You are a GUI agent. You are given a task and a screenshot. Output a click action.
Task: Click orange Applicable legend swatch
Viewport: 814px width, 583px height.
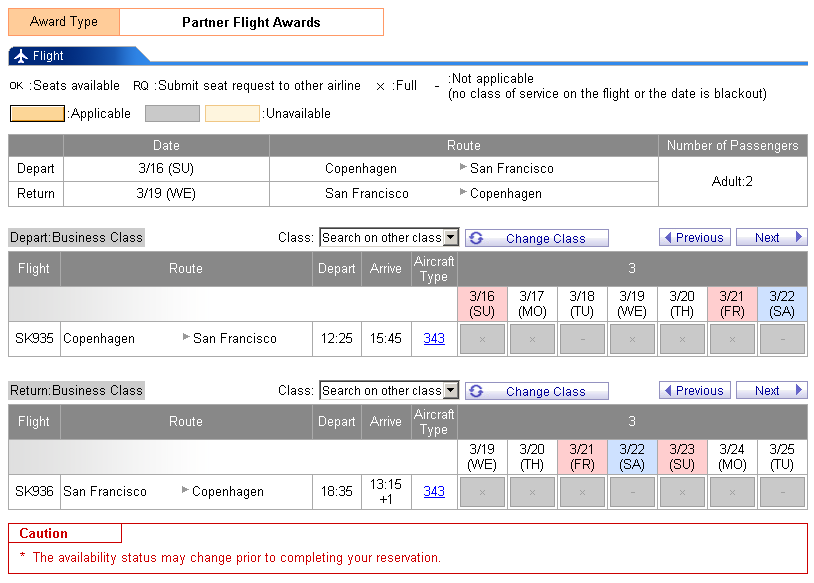tap(36, 114)
